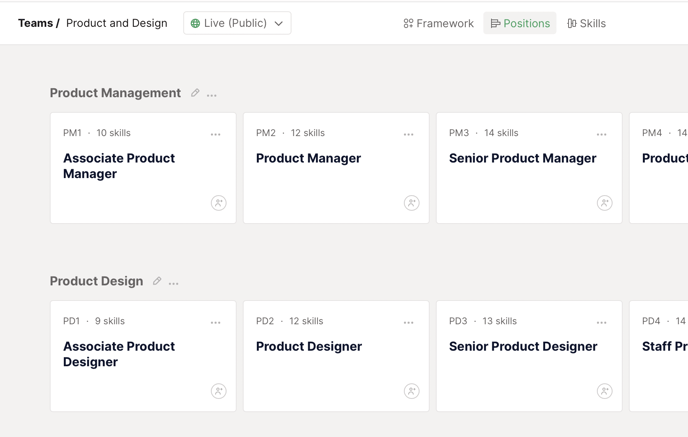Viewport: 688px width, 437px height.
Task: Open Product Design section options menu
Action: [174, 283]
